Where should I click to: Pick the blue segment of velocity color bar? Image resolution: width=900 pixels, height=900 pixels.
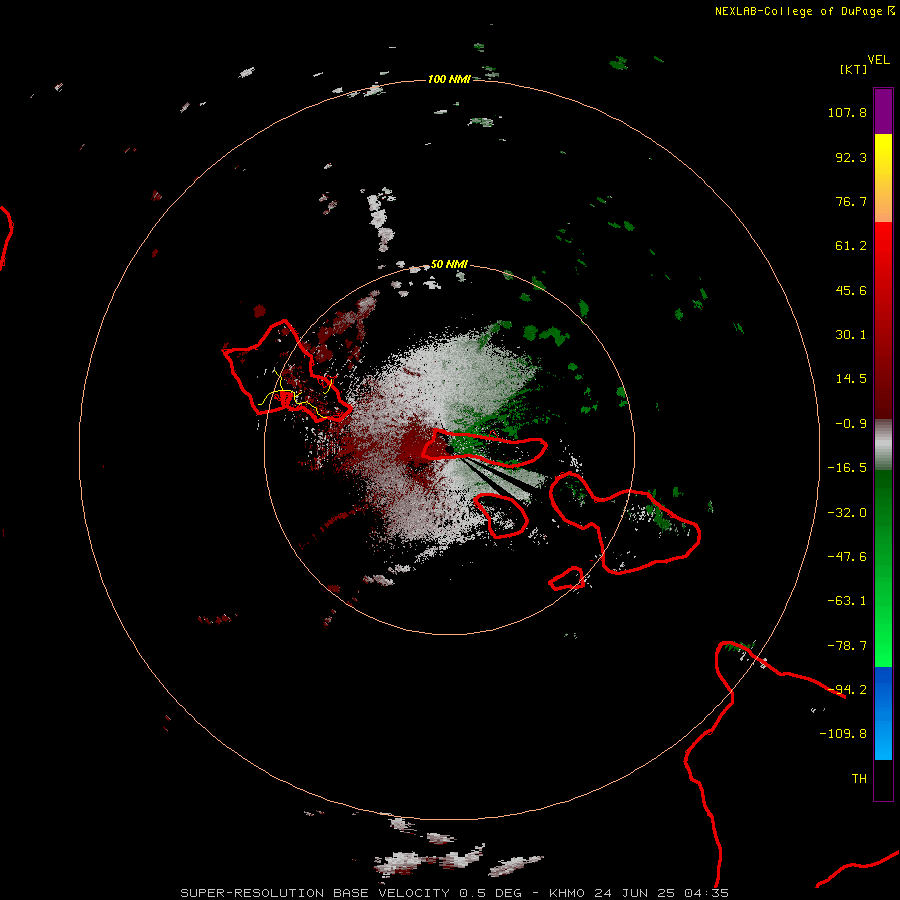coord(883,713)
